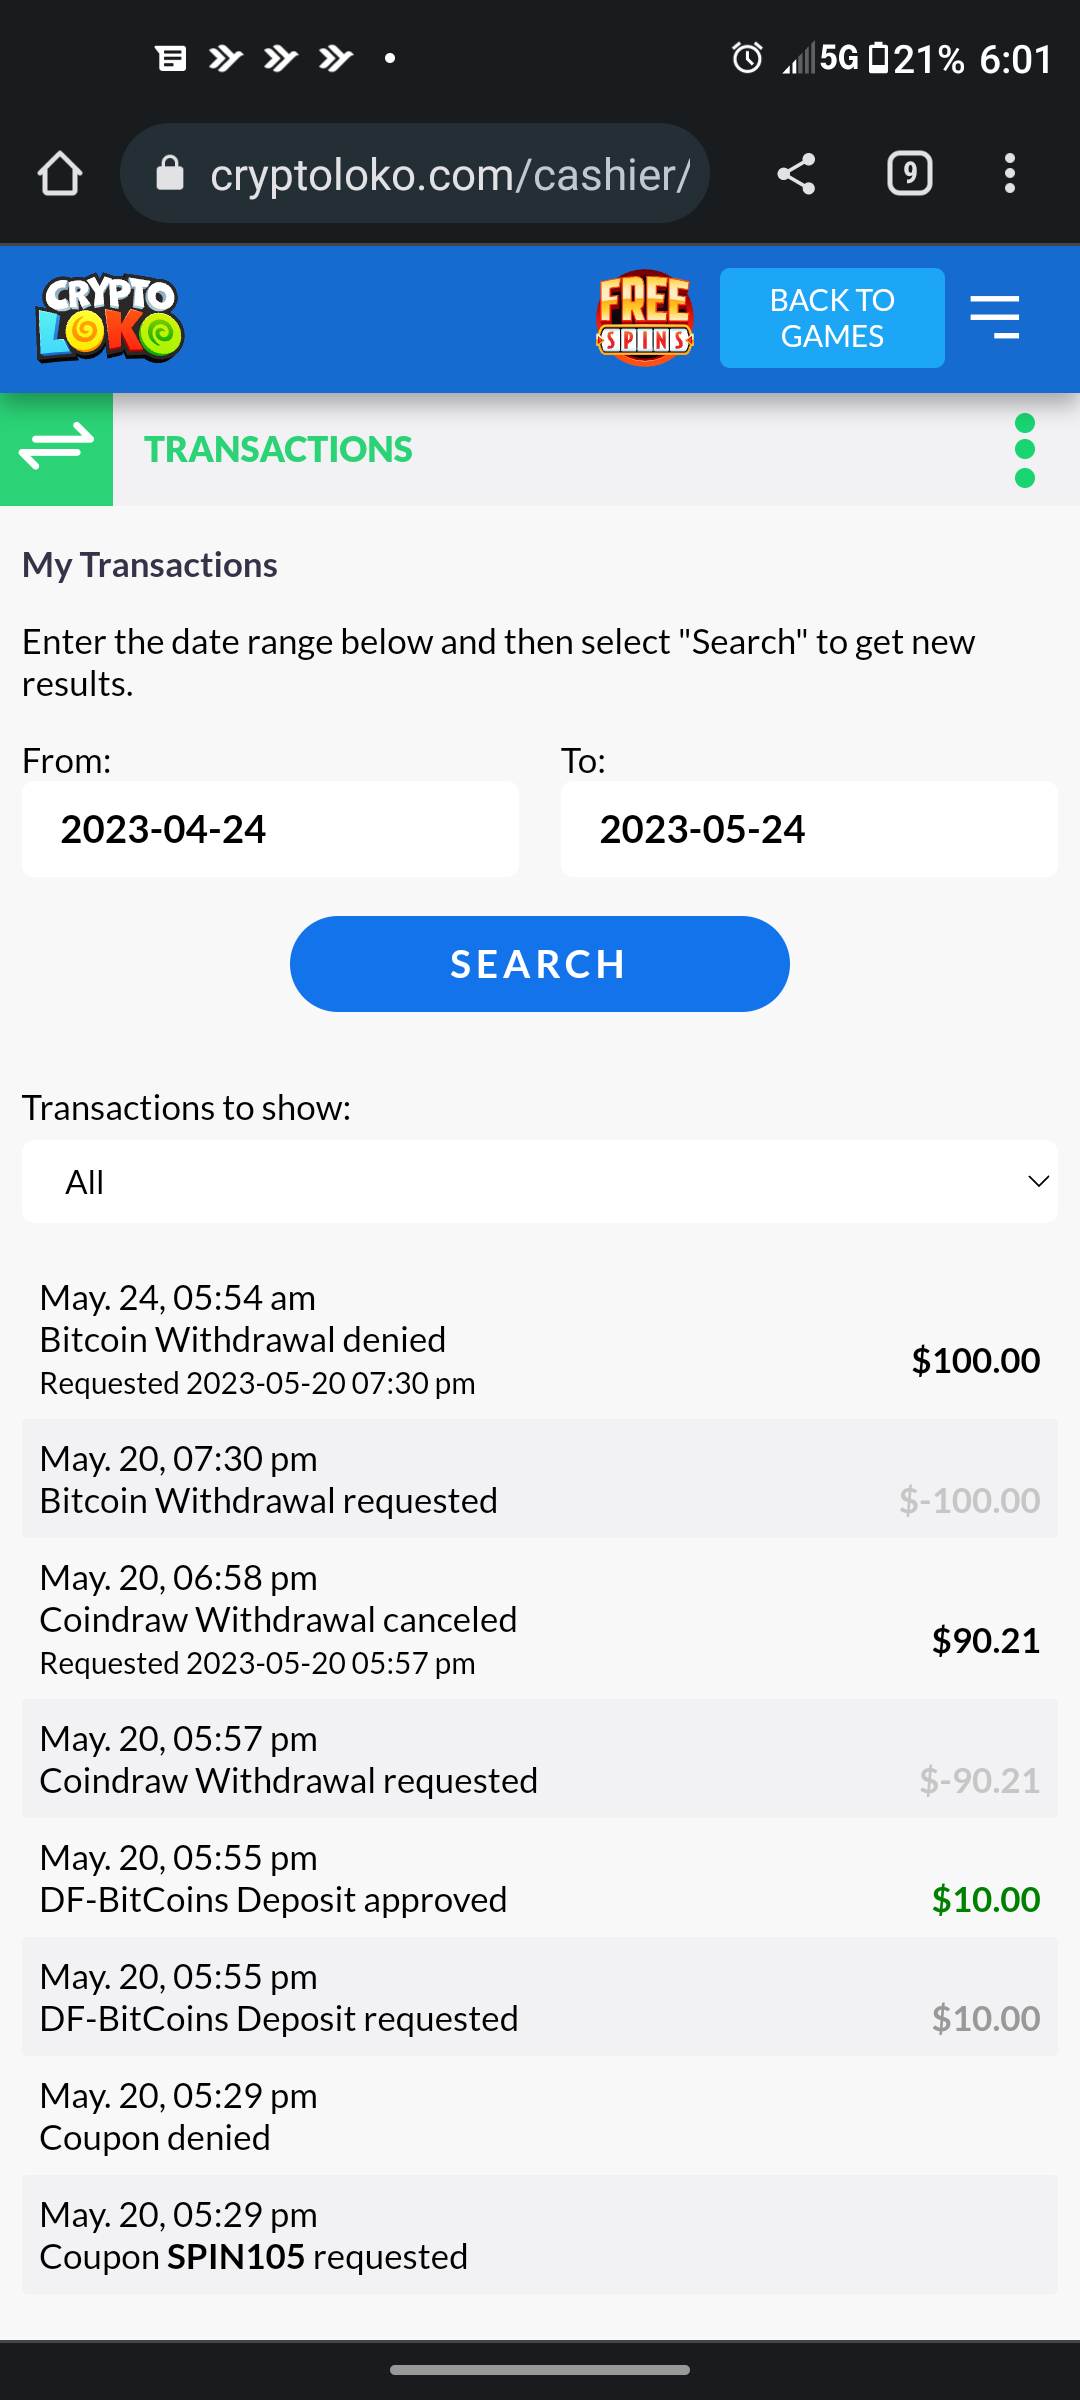Tap the Crypto Loko logo

(110, 318)
